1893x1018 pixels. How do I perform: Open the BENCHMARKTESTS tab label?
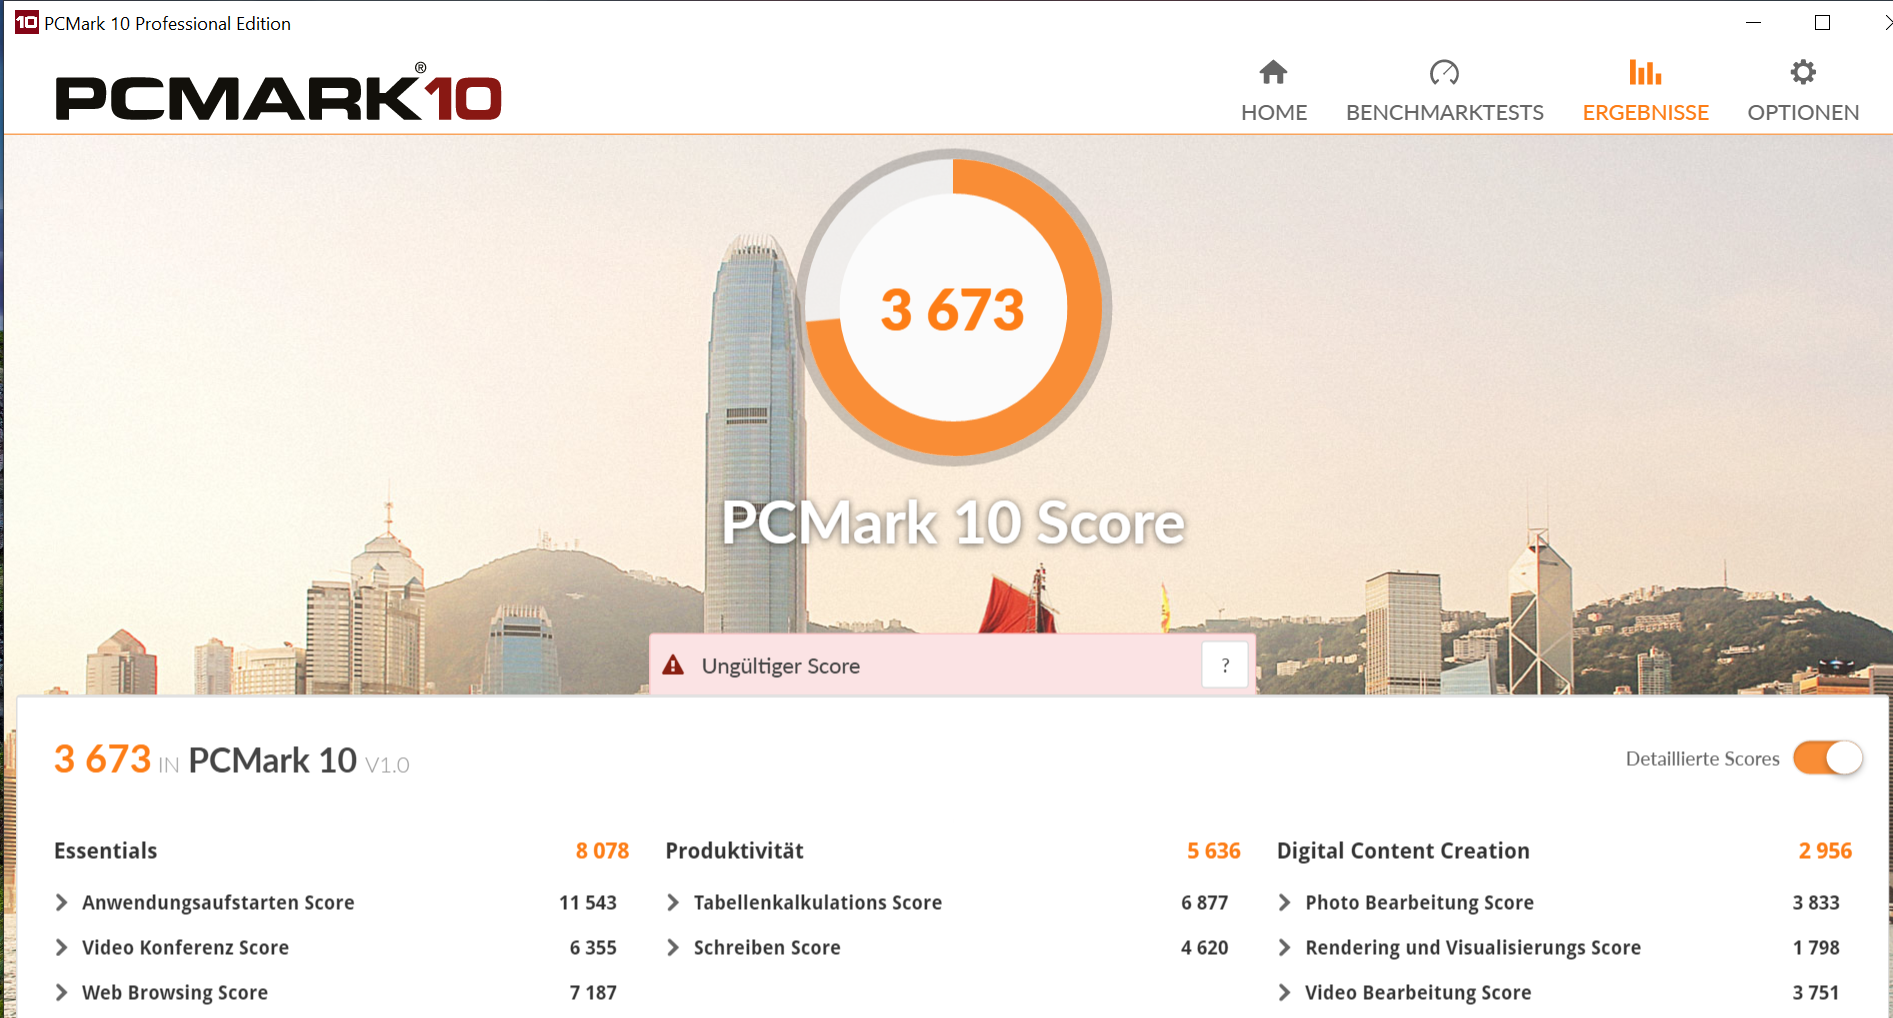[x=1445, y=113]
